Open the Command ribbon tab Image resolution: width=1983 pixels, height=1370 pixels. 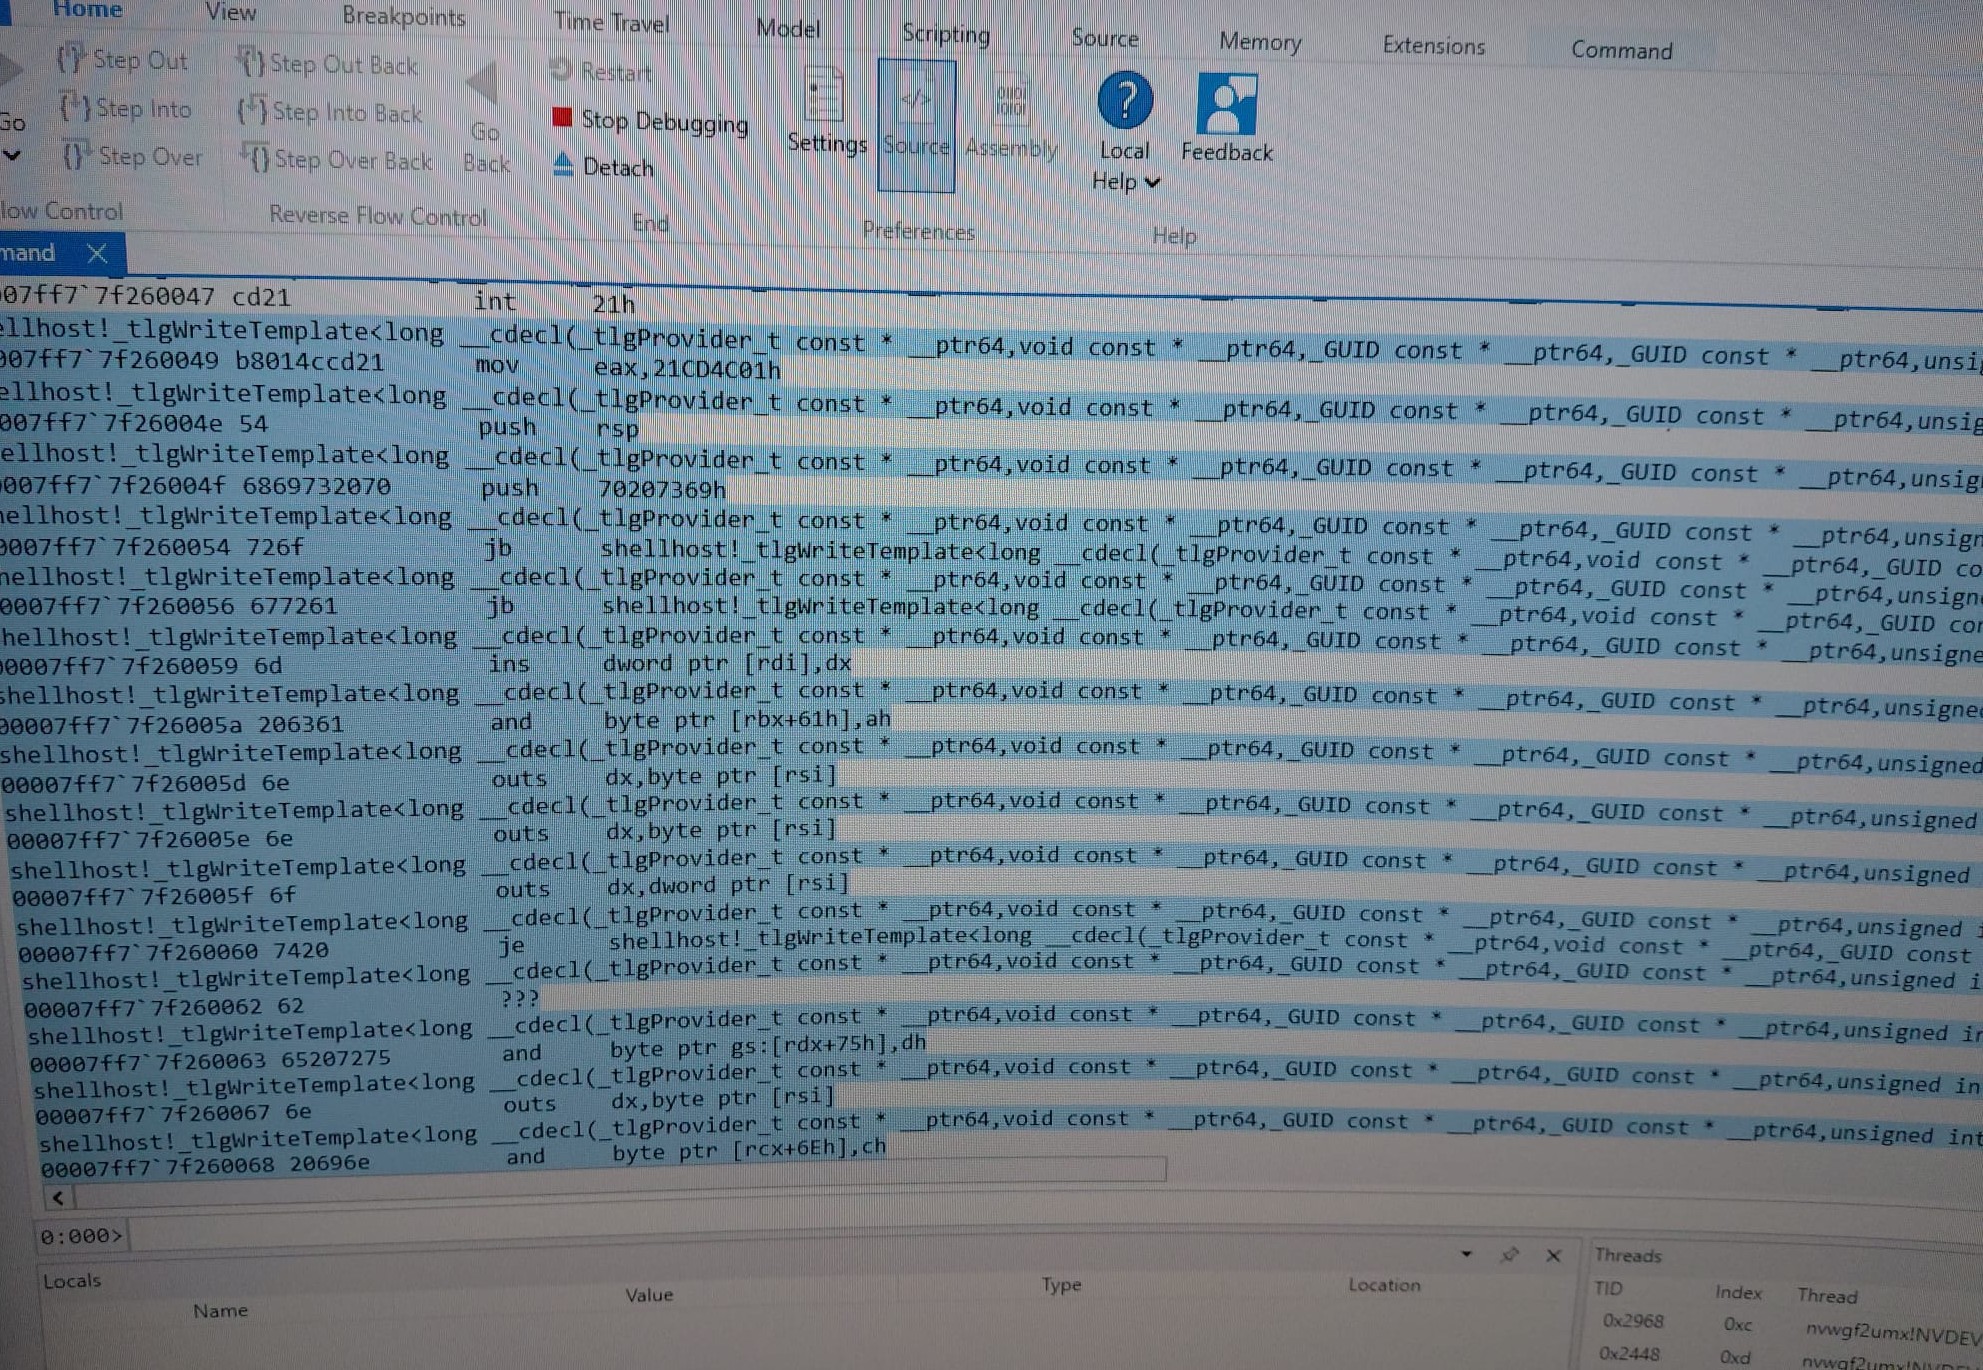[x=1621, y=50]
